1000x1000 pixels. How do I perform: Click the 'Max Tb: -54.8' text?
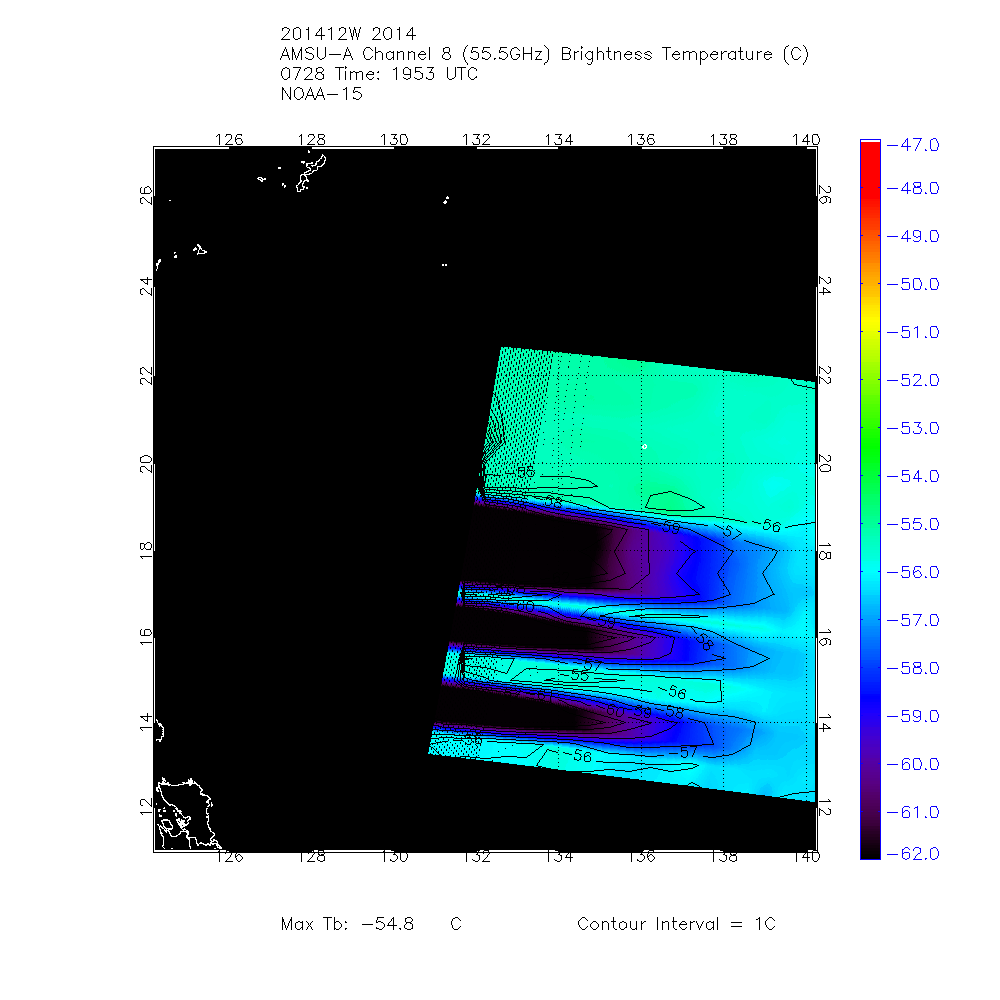[x=347, y=923]
